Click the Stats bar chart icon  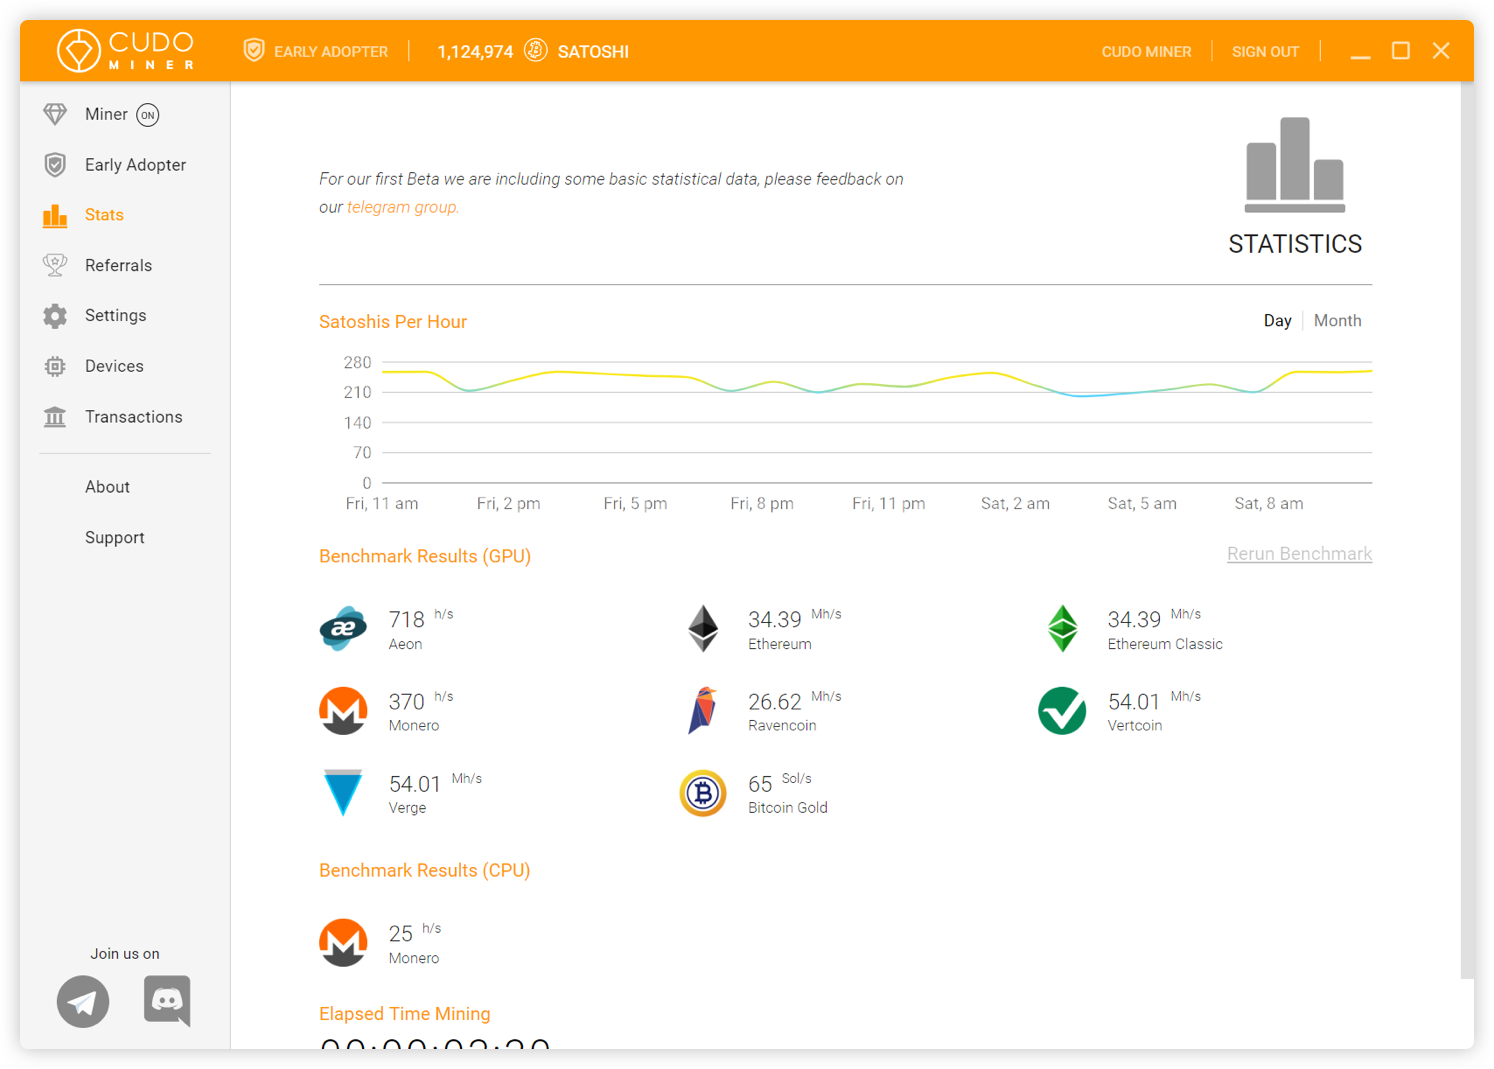[x=55, y=215]
